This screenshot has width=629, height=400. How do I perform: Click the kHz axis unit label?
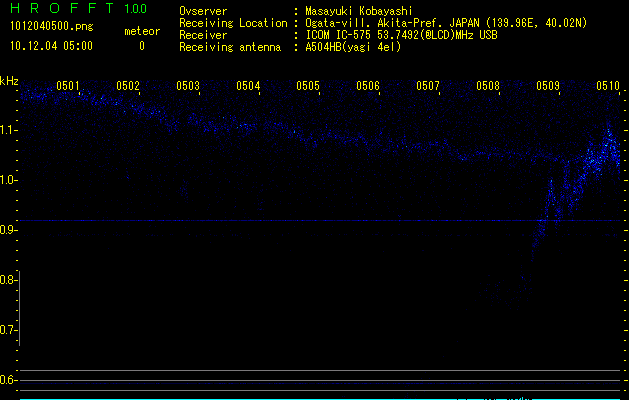click(9, 81)
